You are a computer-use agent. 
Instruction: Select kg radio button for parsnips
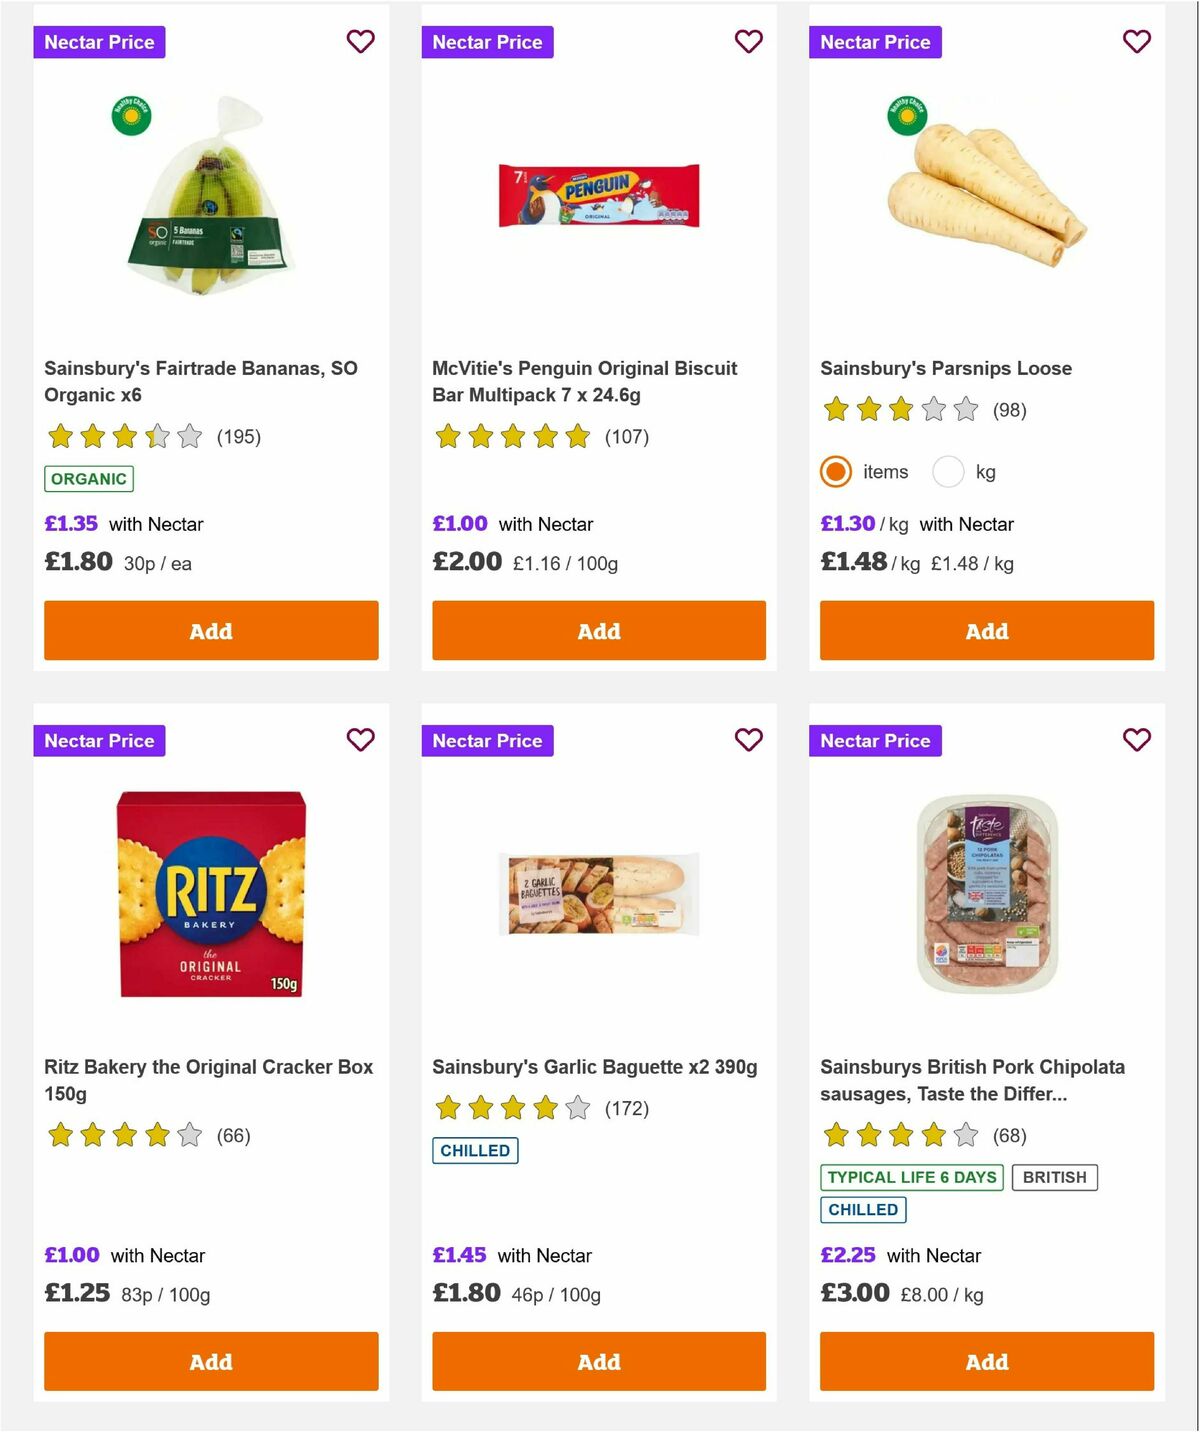click(947, 471)
